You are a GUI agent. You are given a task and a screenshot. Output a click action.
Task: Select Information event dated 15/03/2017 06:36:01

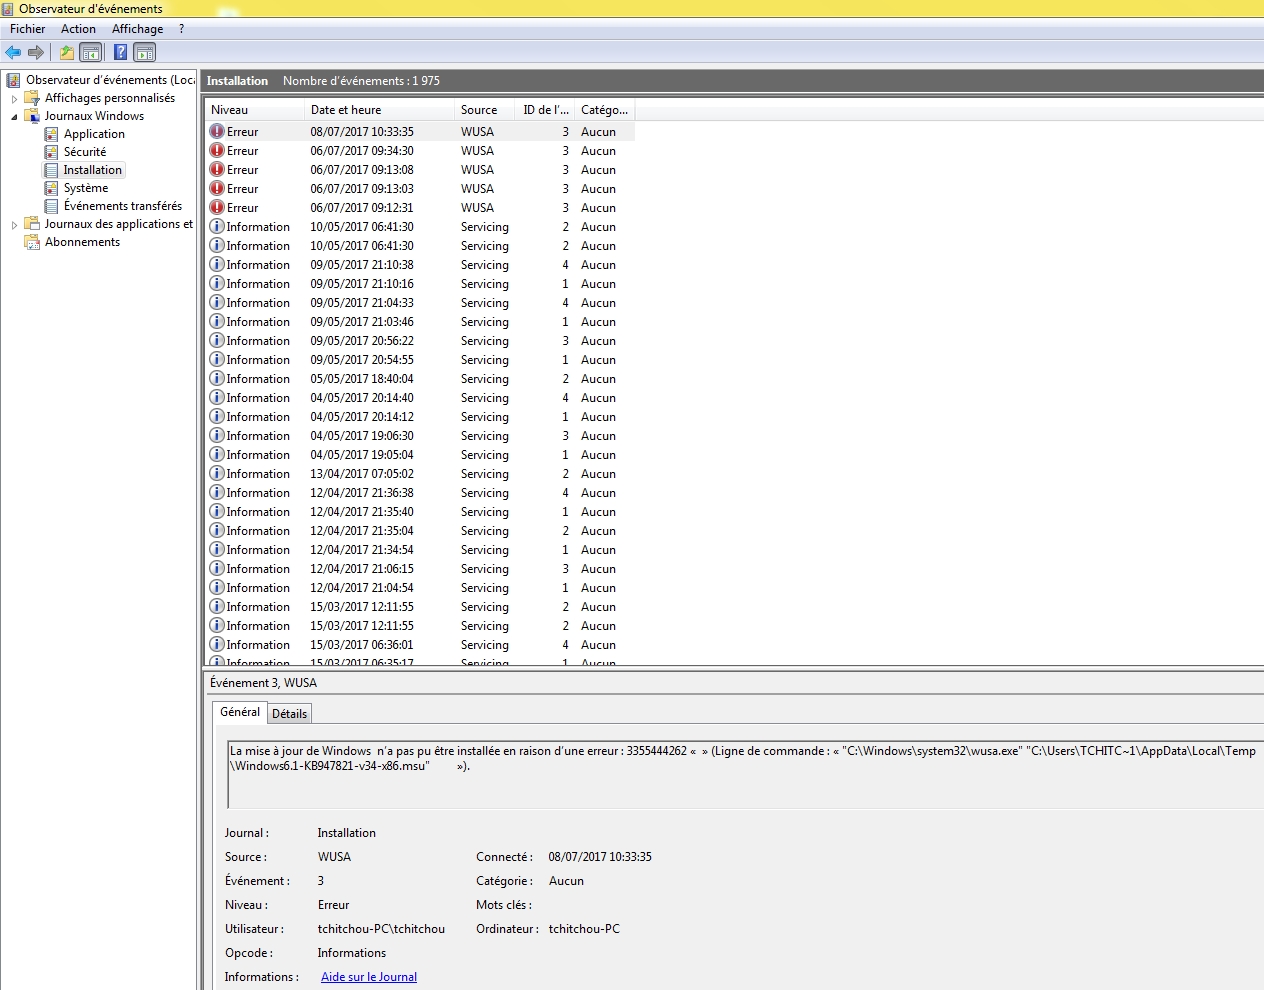[x=420, y=645]
